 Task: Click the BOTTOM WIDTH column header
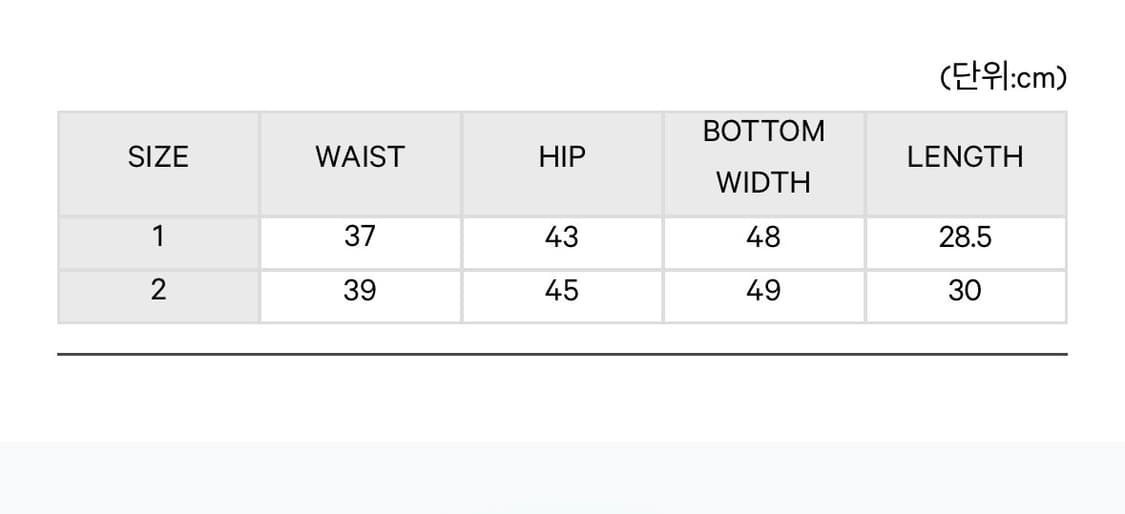click(x=764, y=158)
